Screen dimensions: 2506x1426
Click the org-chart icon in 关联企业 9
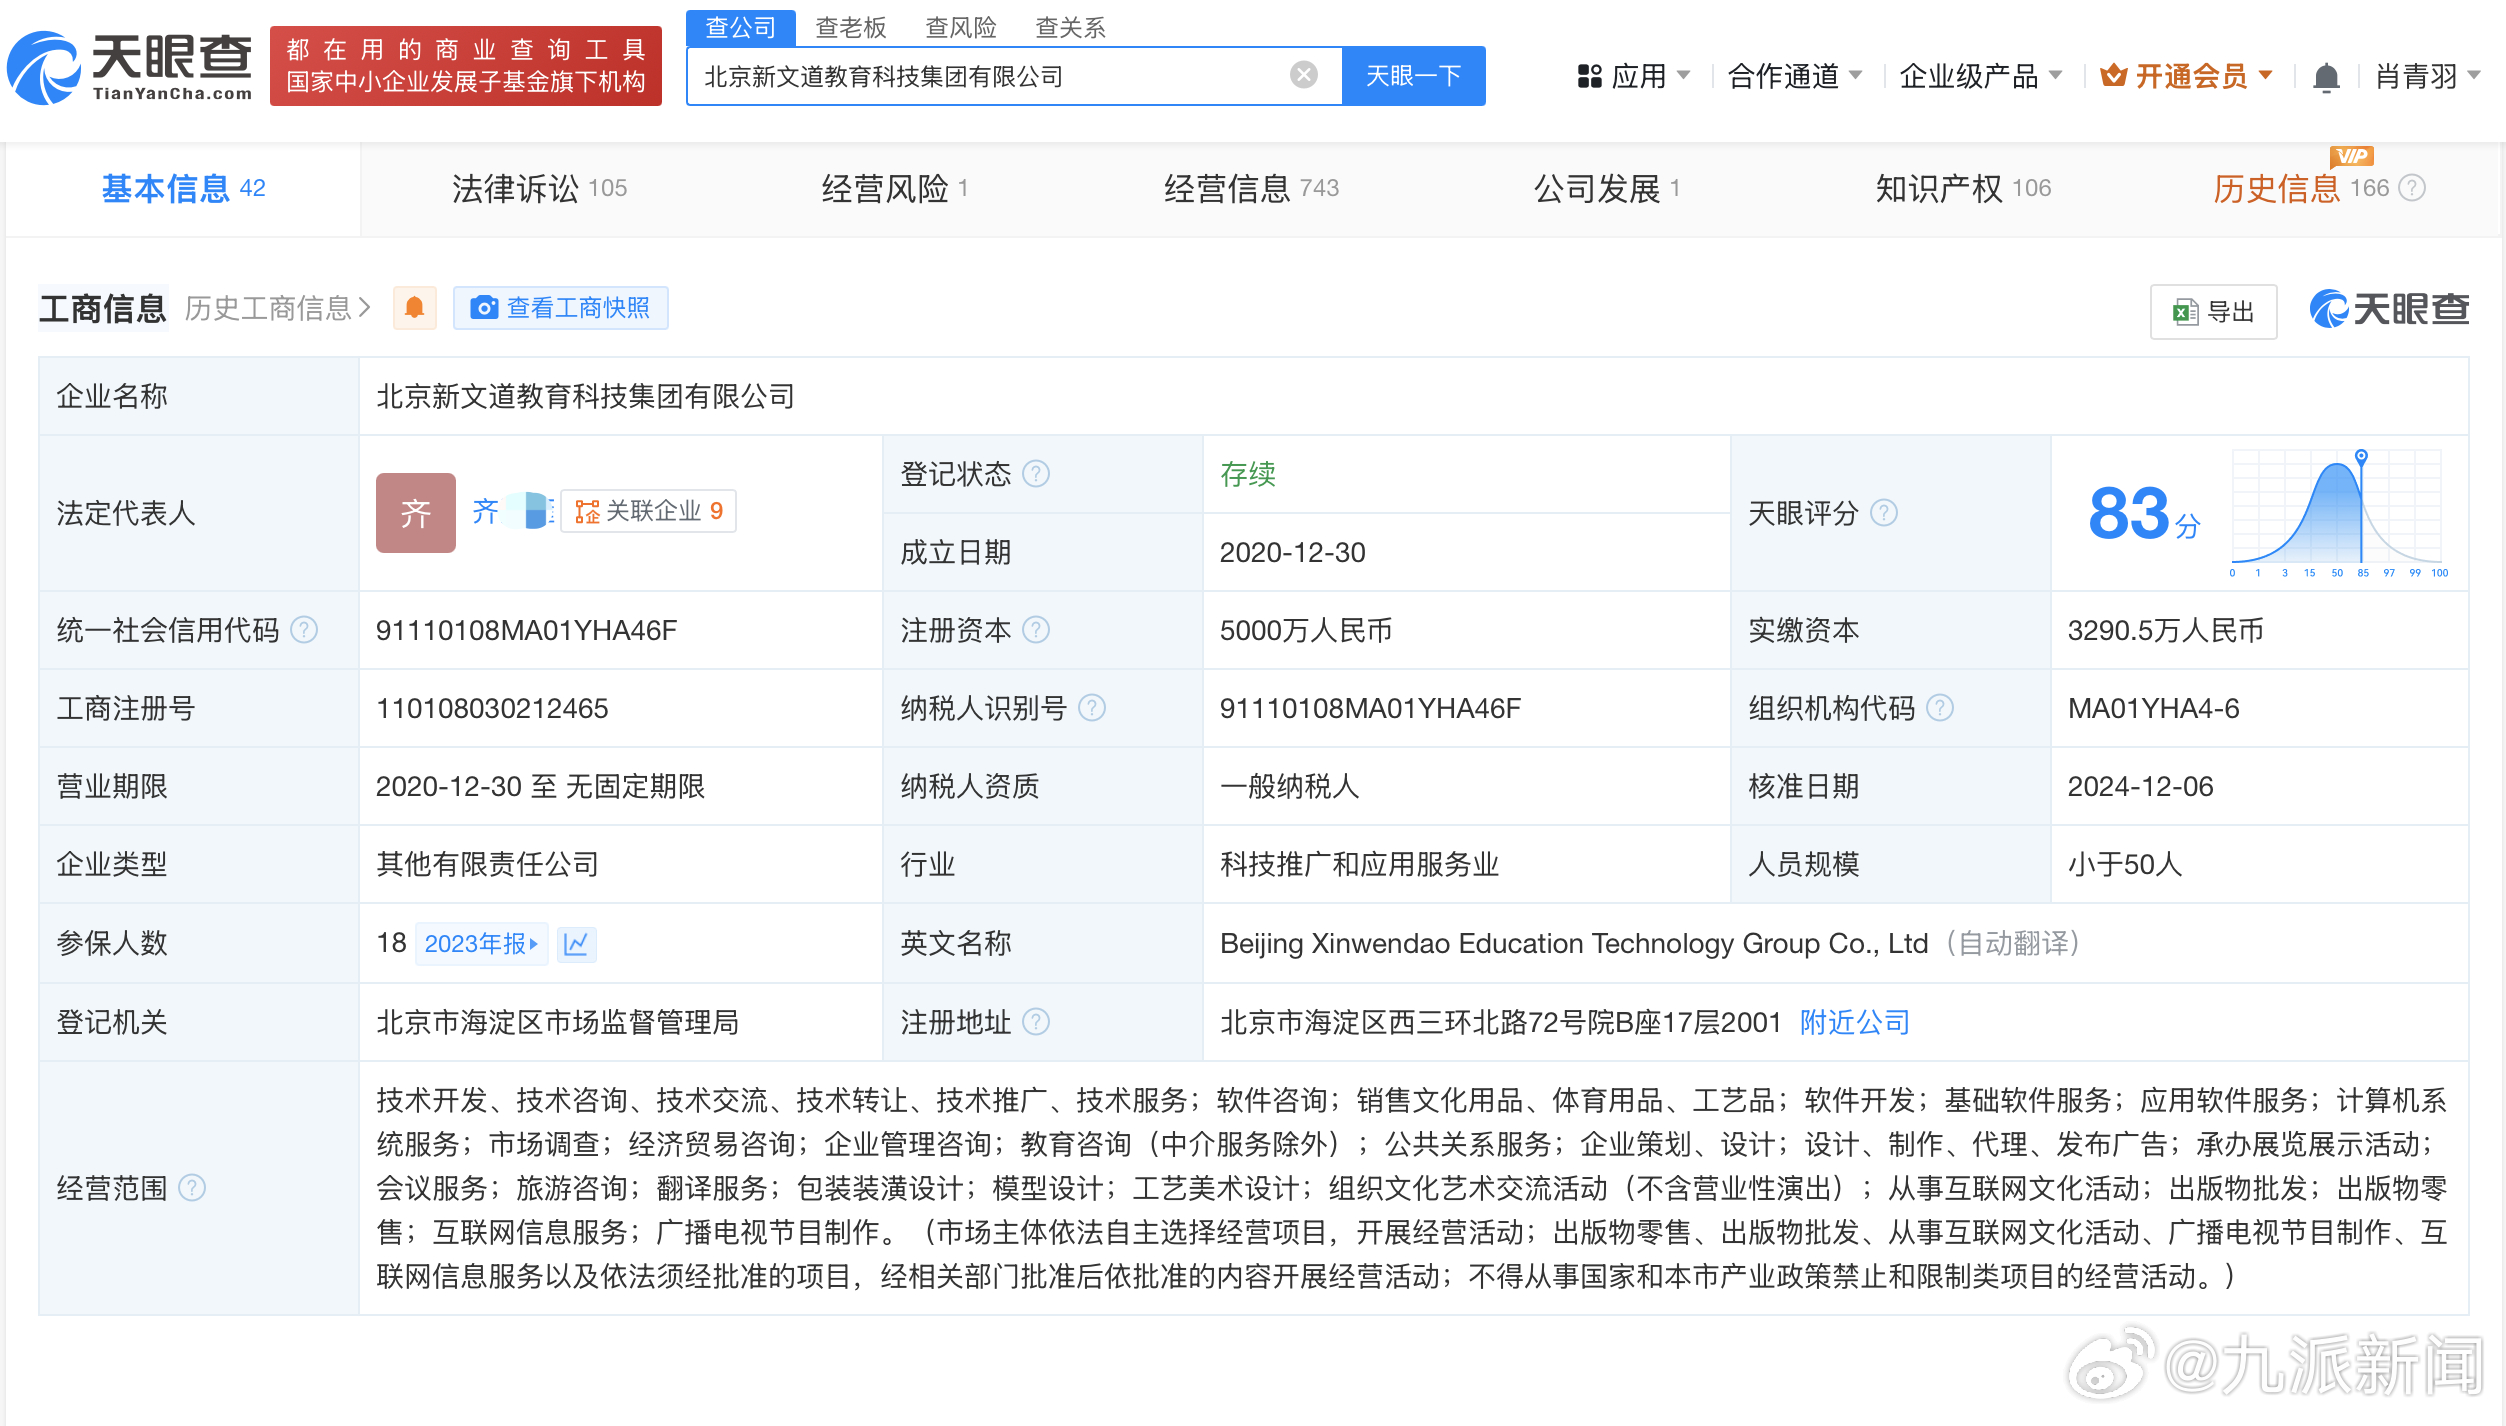point(587,512)
